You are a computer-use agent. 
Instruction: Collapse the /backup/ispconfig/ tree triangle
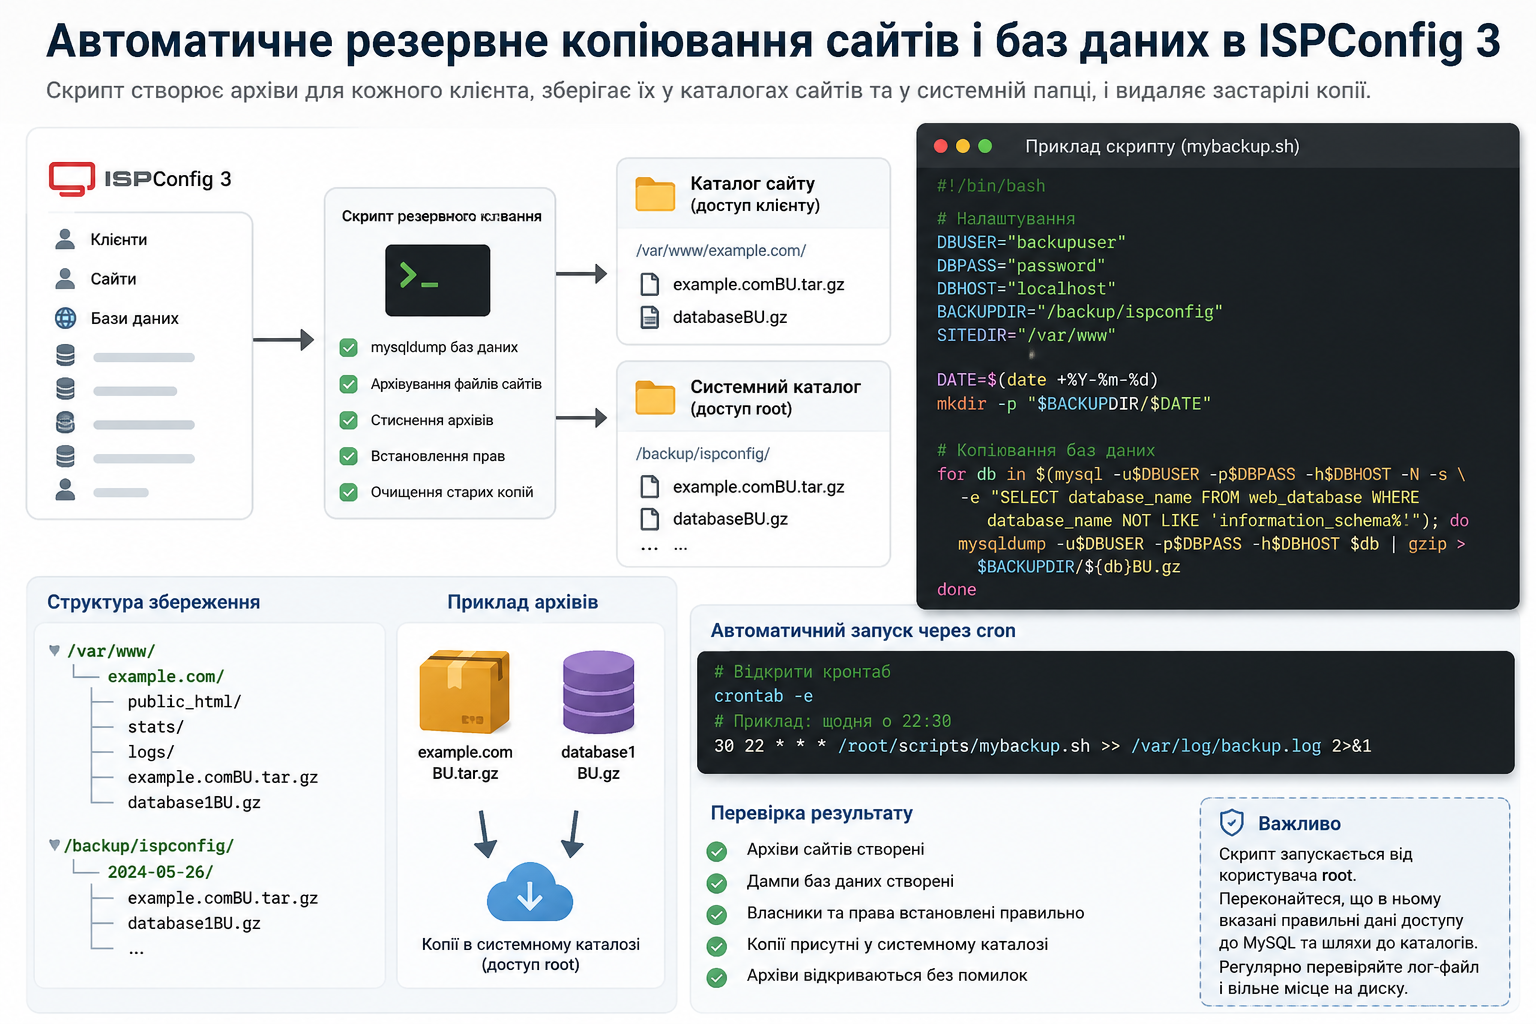[x=54, y=845]
